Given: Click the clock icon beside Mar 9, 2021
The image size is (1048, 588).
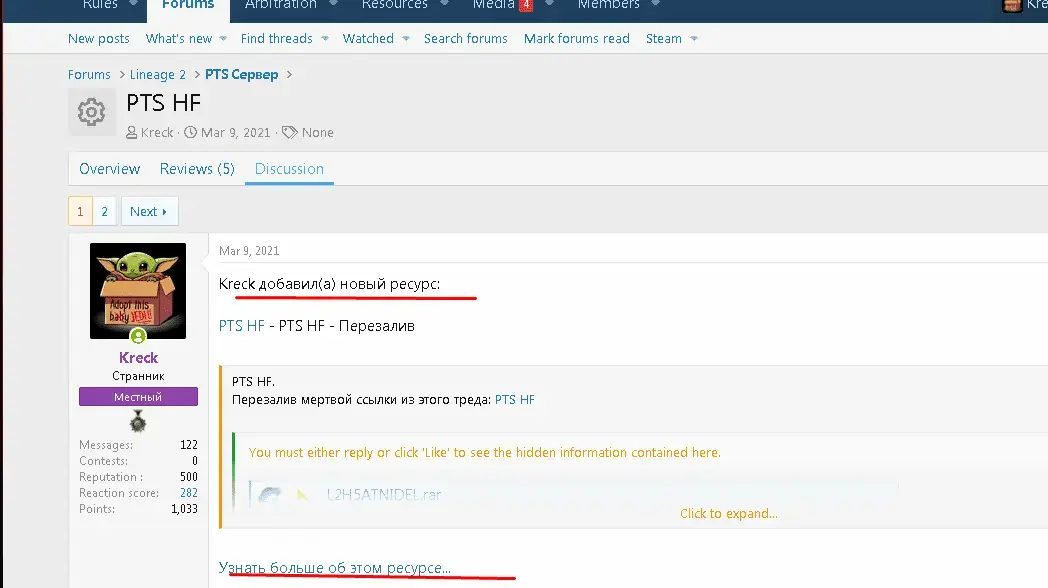Looking at the screenshot, I should coord(190,132).
